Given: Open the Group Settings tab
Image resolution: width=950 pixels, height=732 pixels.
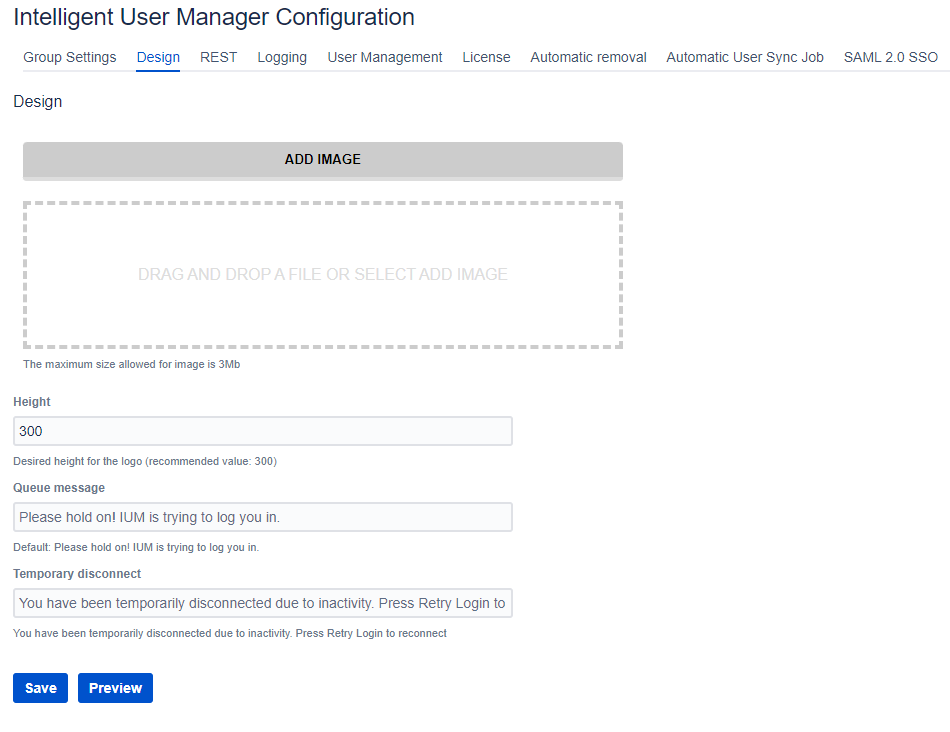Looking at the screenshot, I should point(70,57).
